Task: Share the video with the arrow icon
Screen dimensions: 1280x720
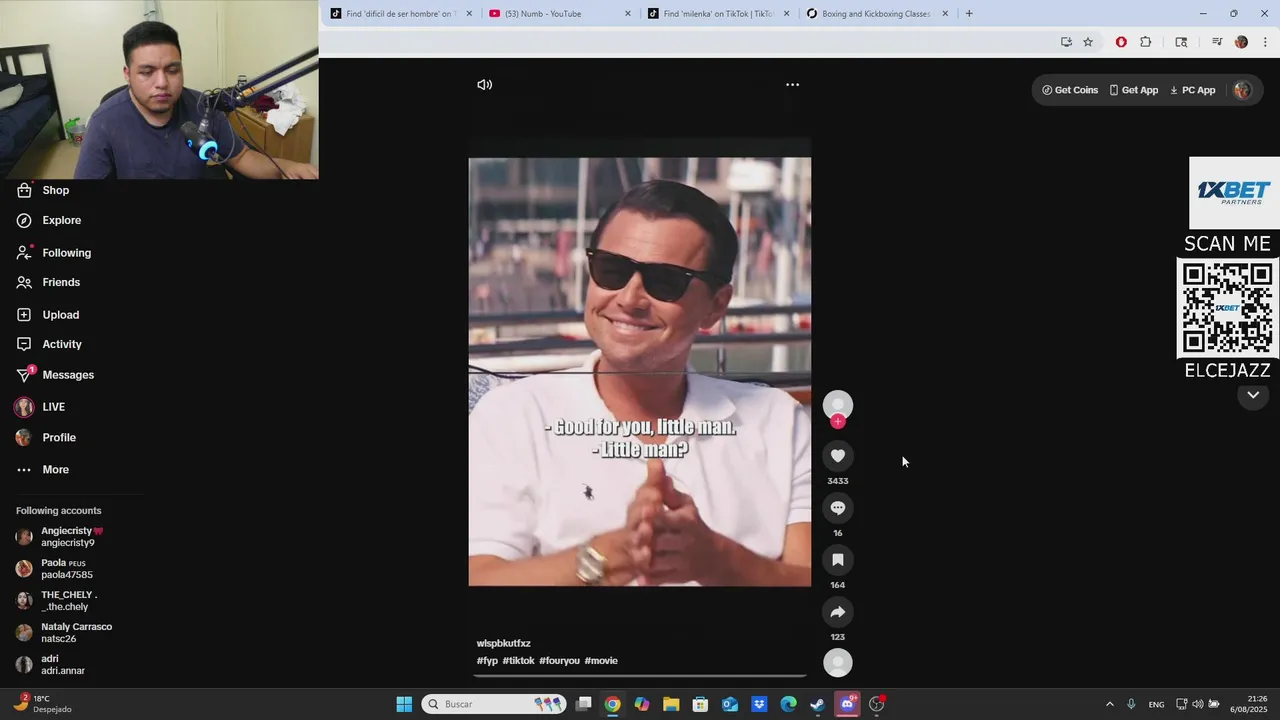Action: (x=838, y=612)
